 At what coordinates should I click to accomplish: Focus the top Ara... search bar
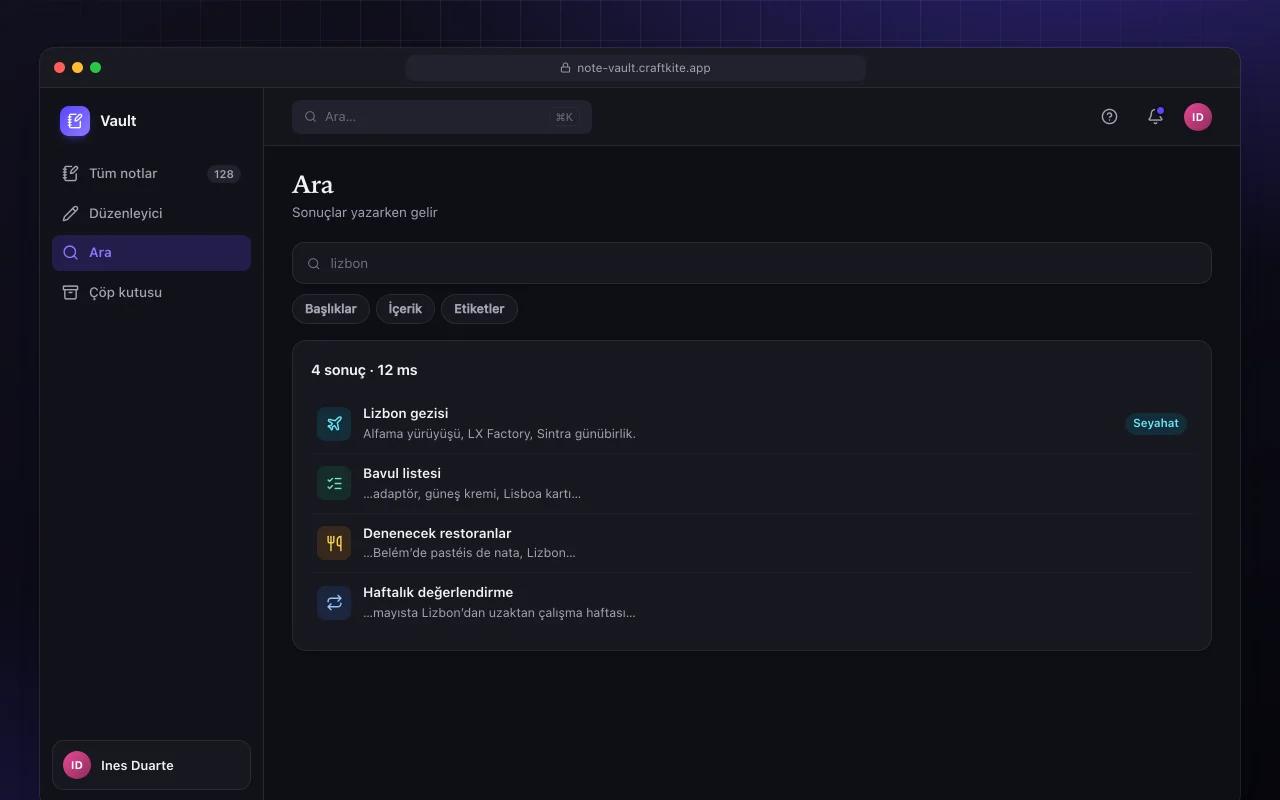coord(442,117)
